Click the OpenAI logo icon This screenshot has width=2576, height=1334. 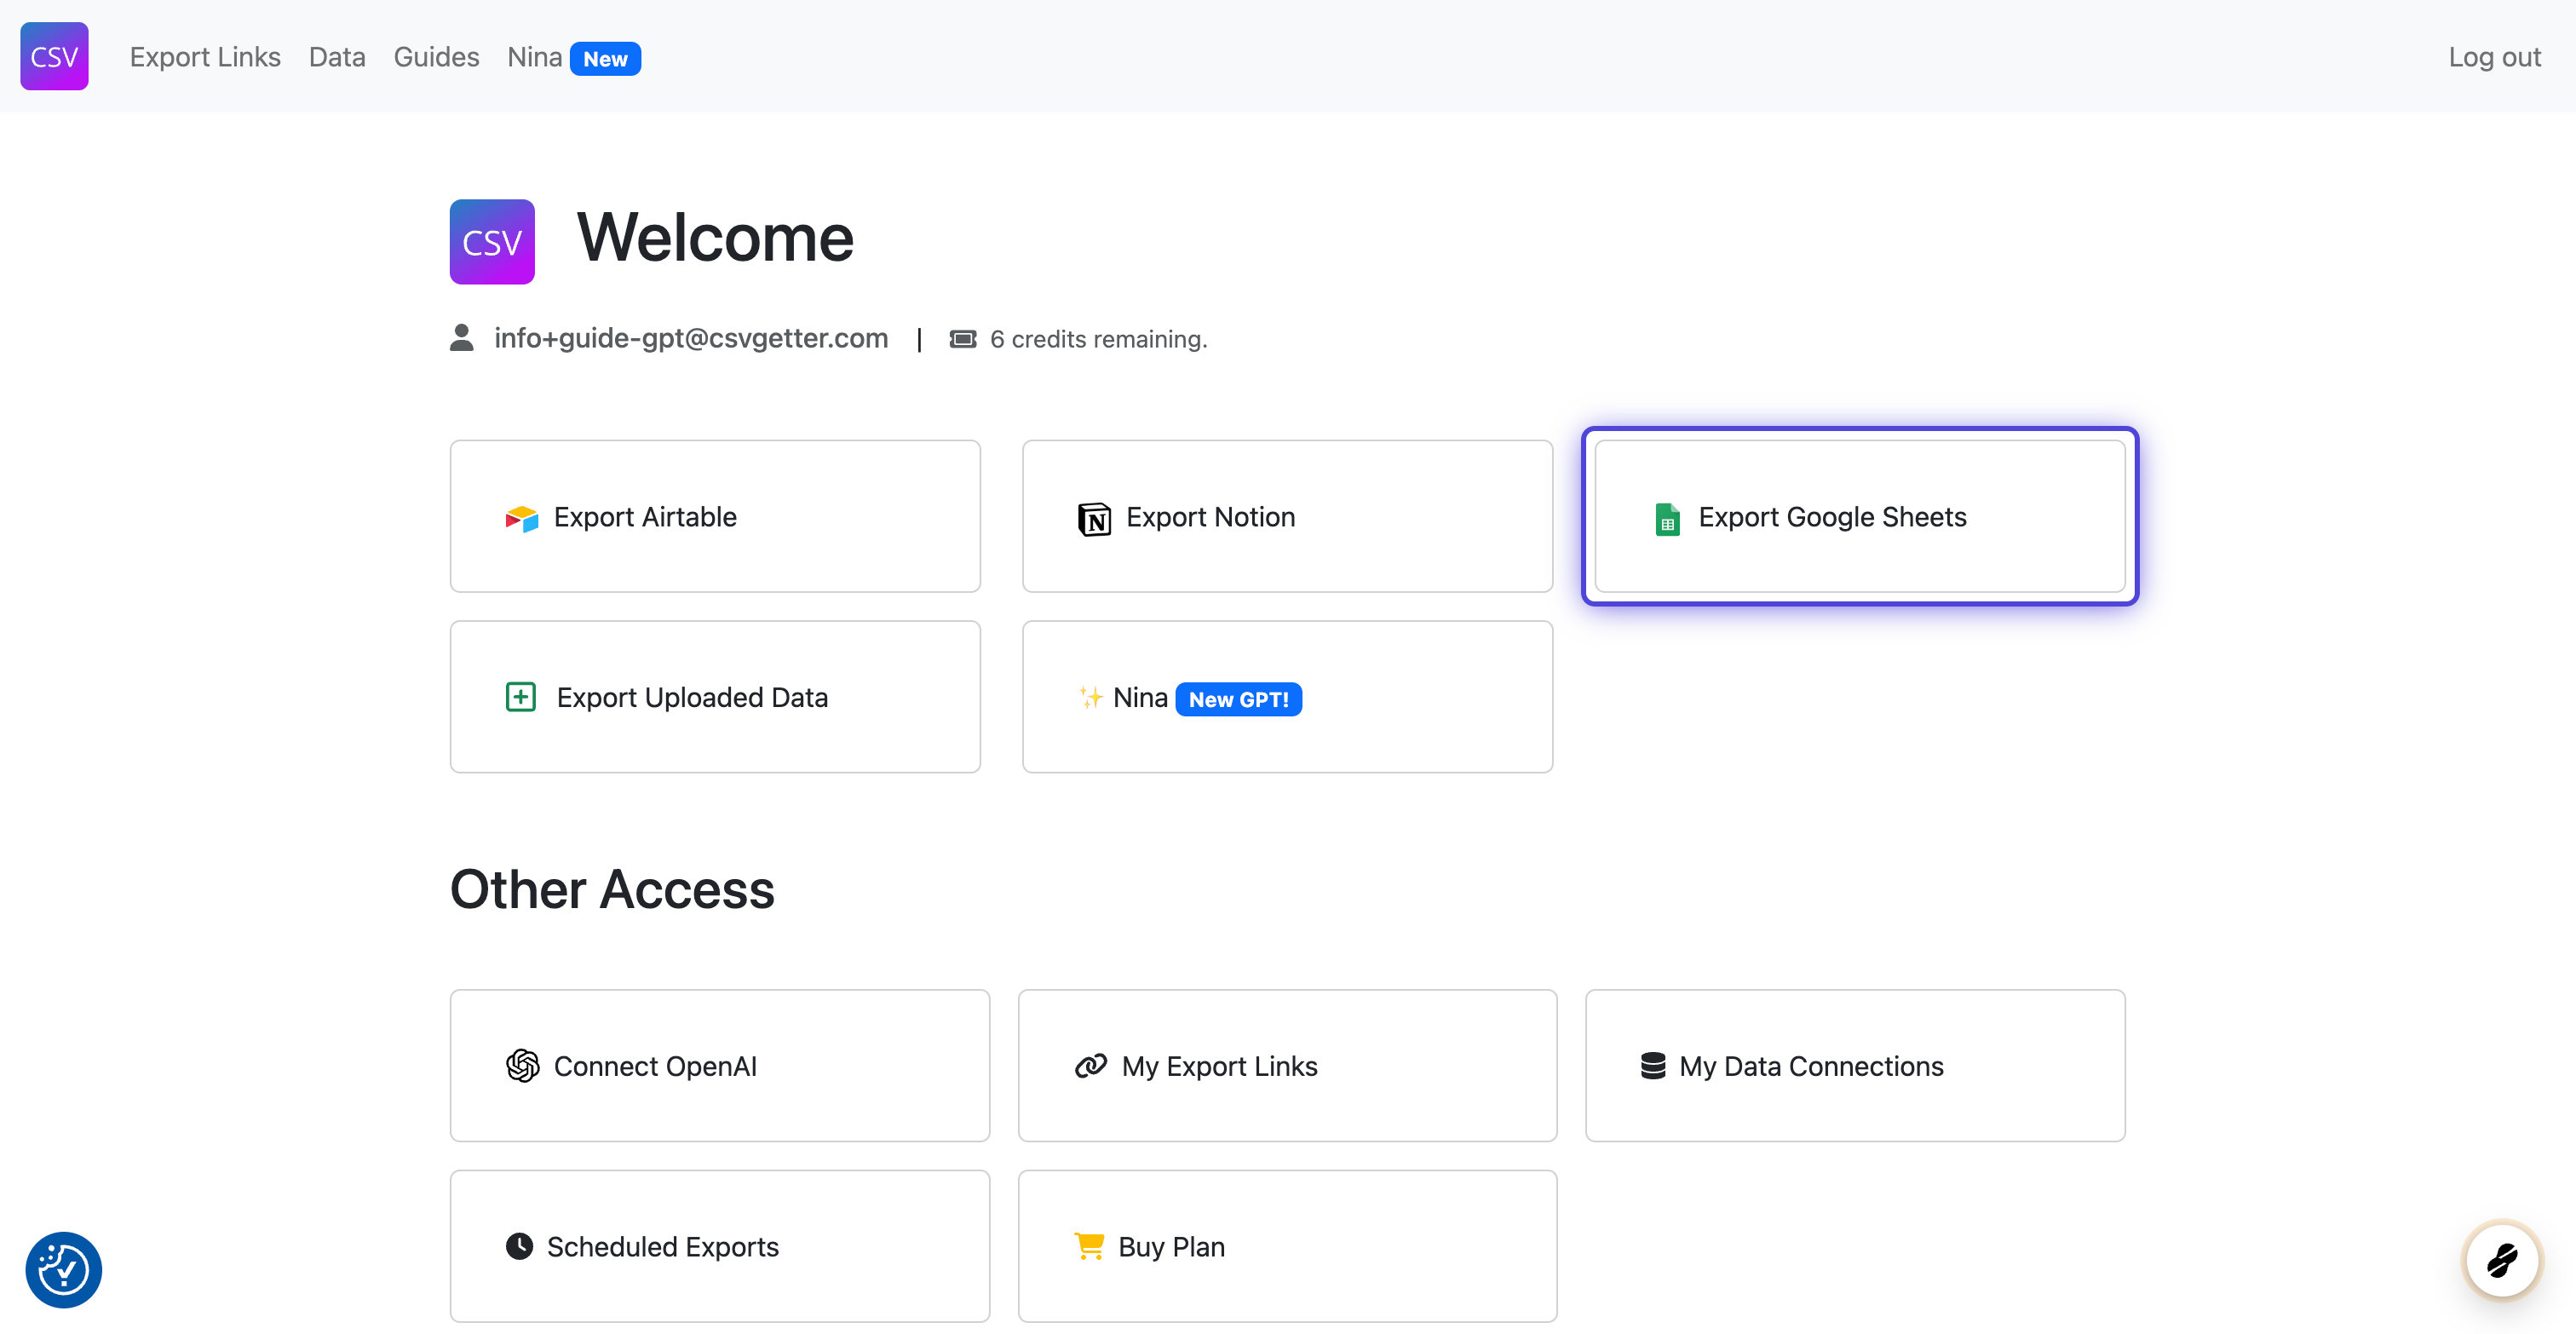(x=522, y=1066)
